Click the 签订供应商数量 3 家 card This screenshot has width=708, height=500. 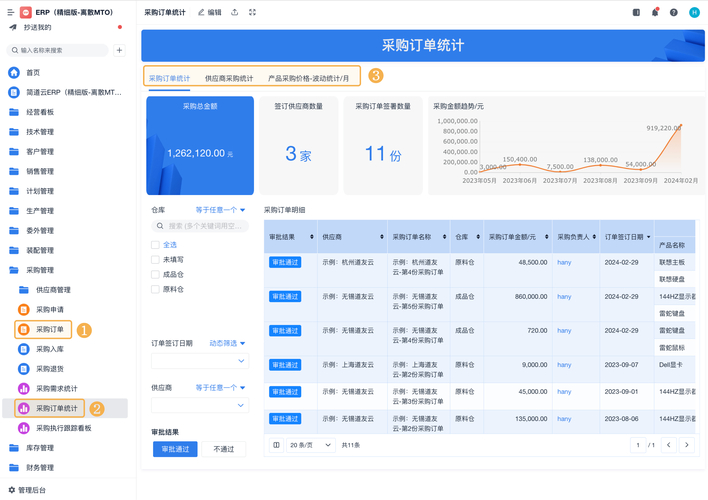[x=298, y=145]
